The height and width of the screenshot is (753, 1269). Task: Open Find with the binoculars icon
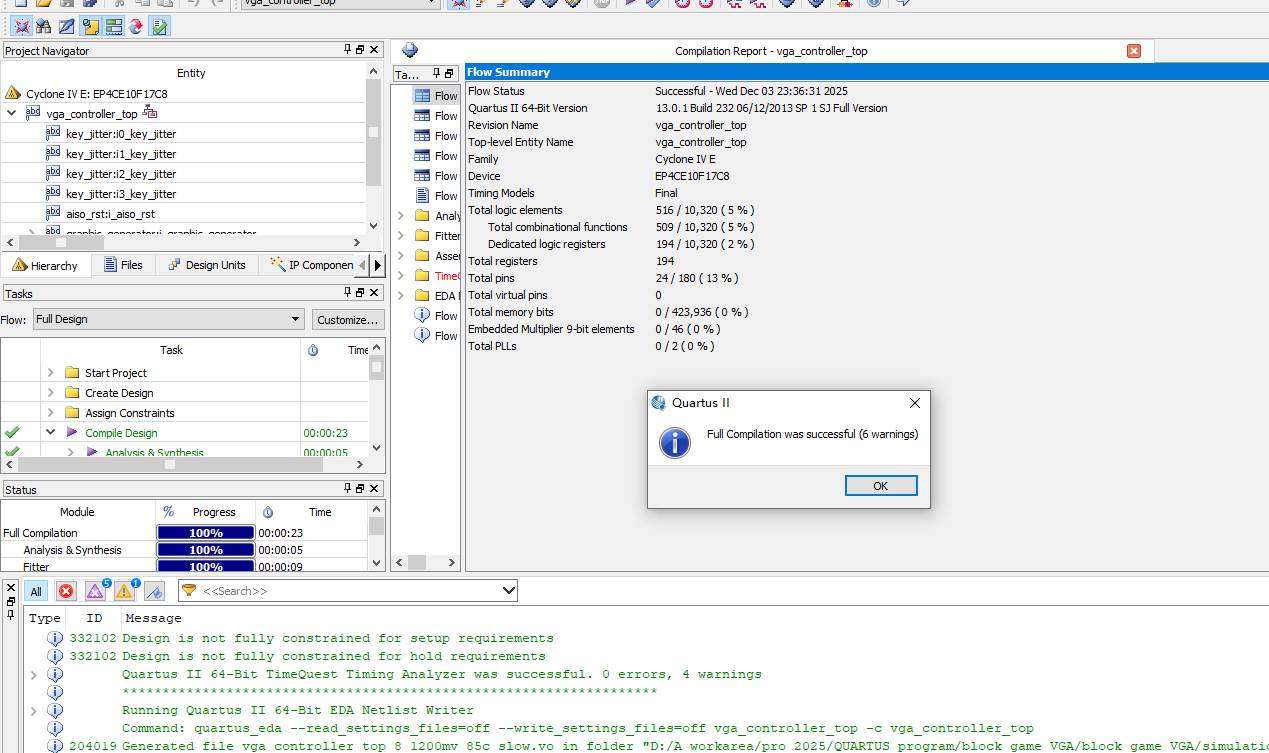pyautogui.click(x=43, y=26)
